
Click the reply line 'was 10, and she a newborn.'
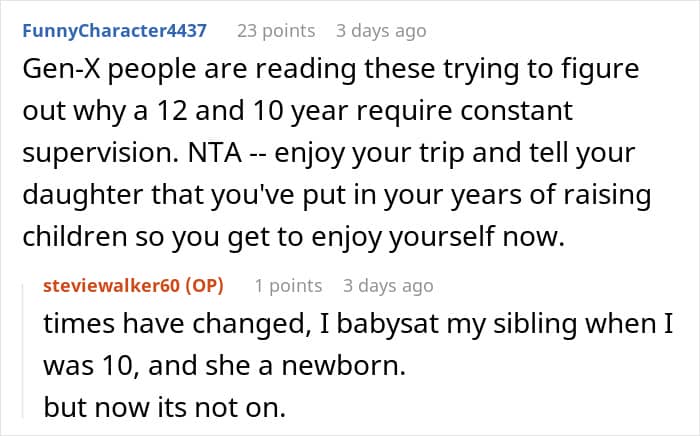[x=225, y=366]
